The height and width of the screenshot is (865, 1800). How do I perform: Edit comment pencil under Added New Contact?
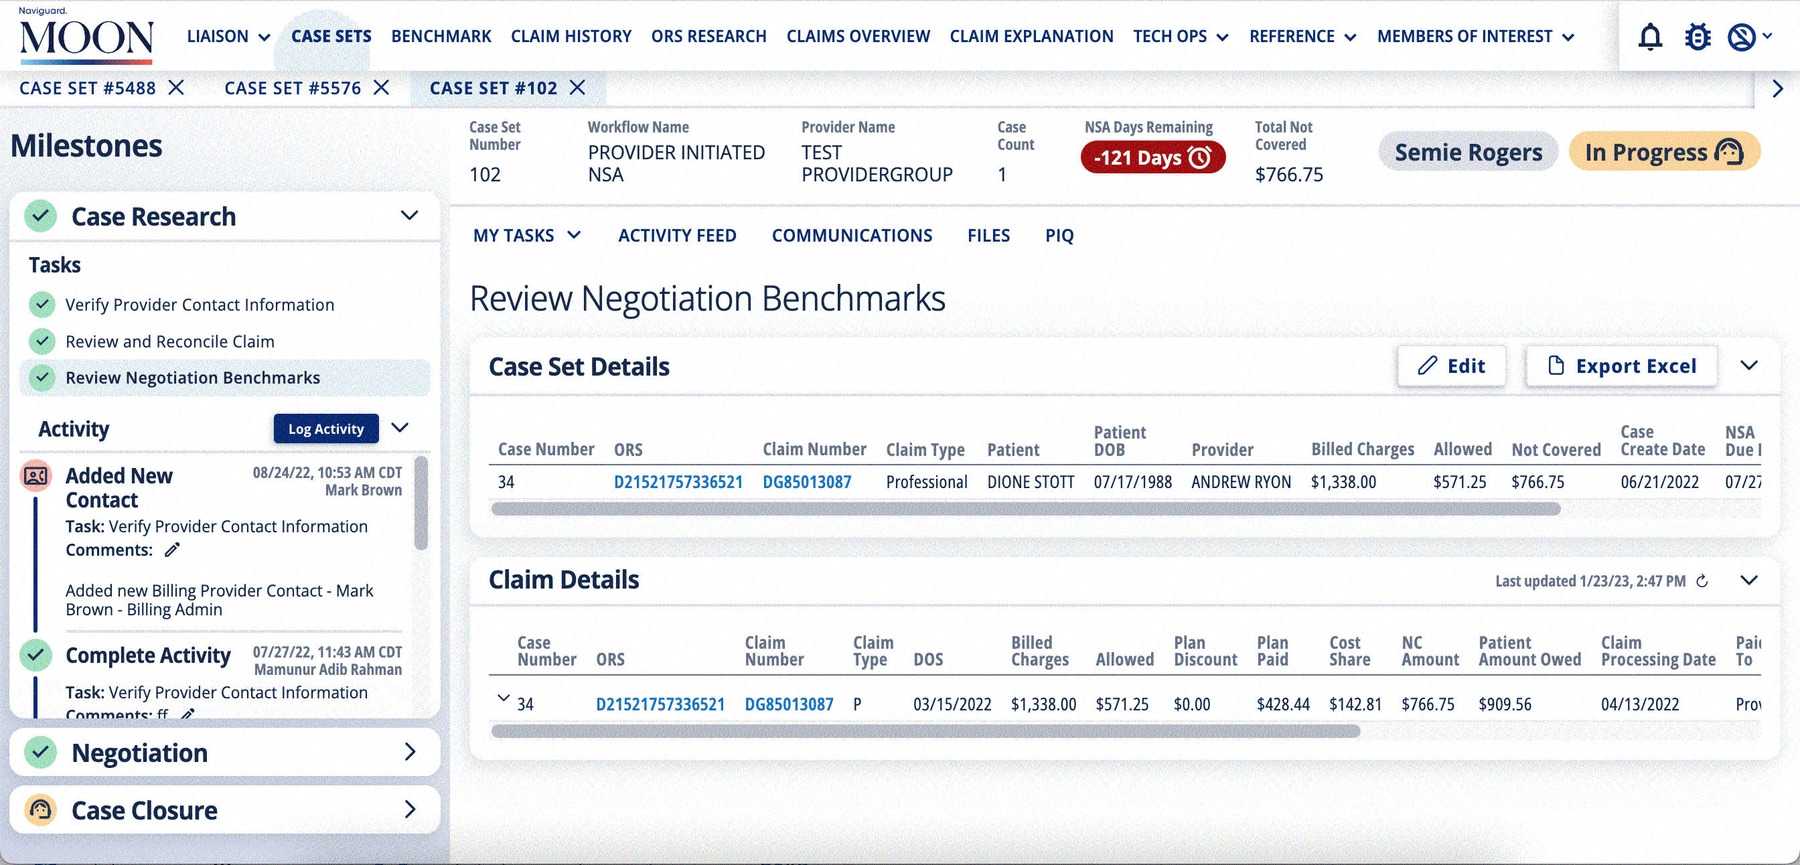[172, 550]
